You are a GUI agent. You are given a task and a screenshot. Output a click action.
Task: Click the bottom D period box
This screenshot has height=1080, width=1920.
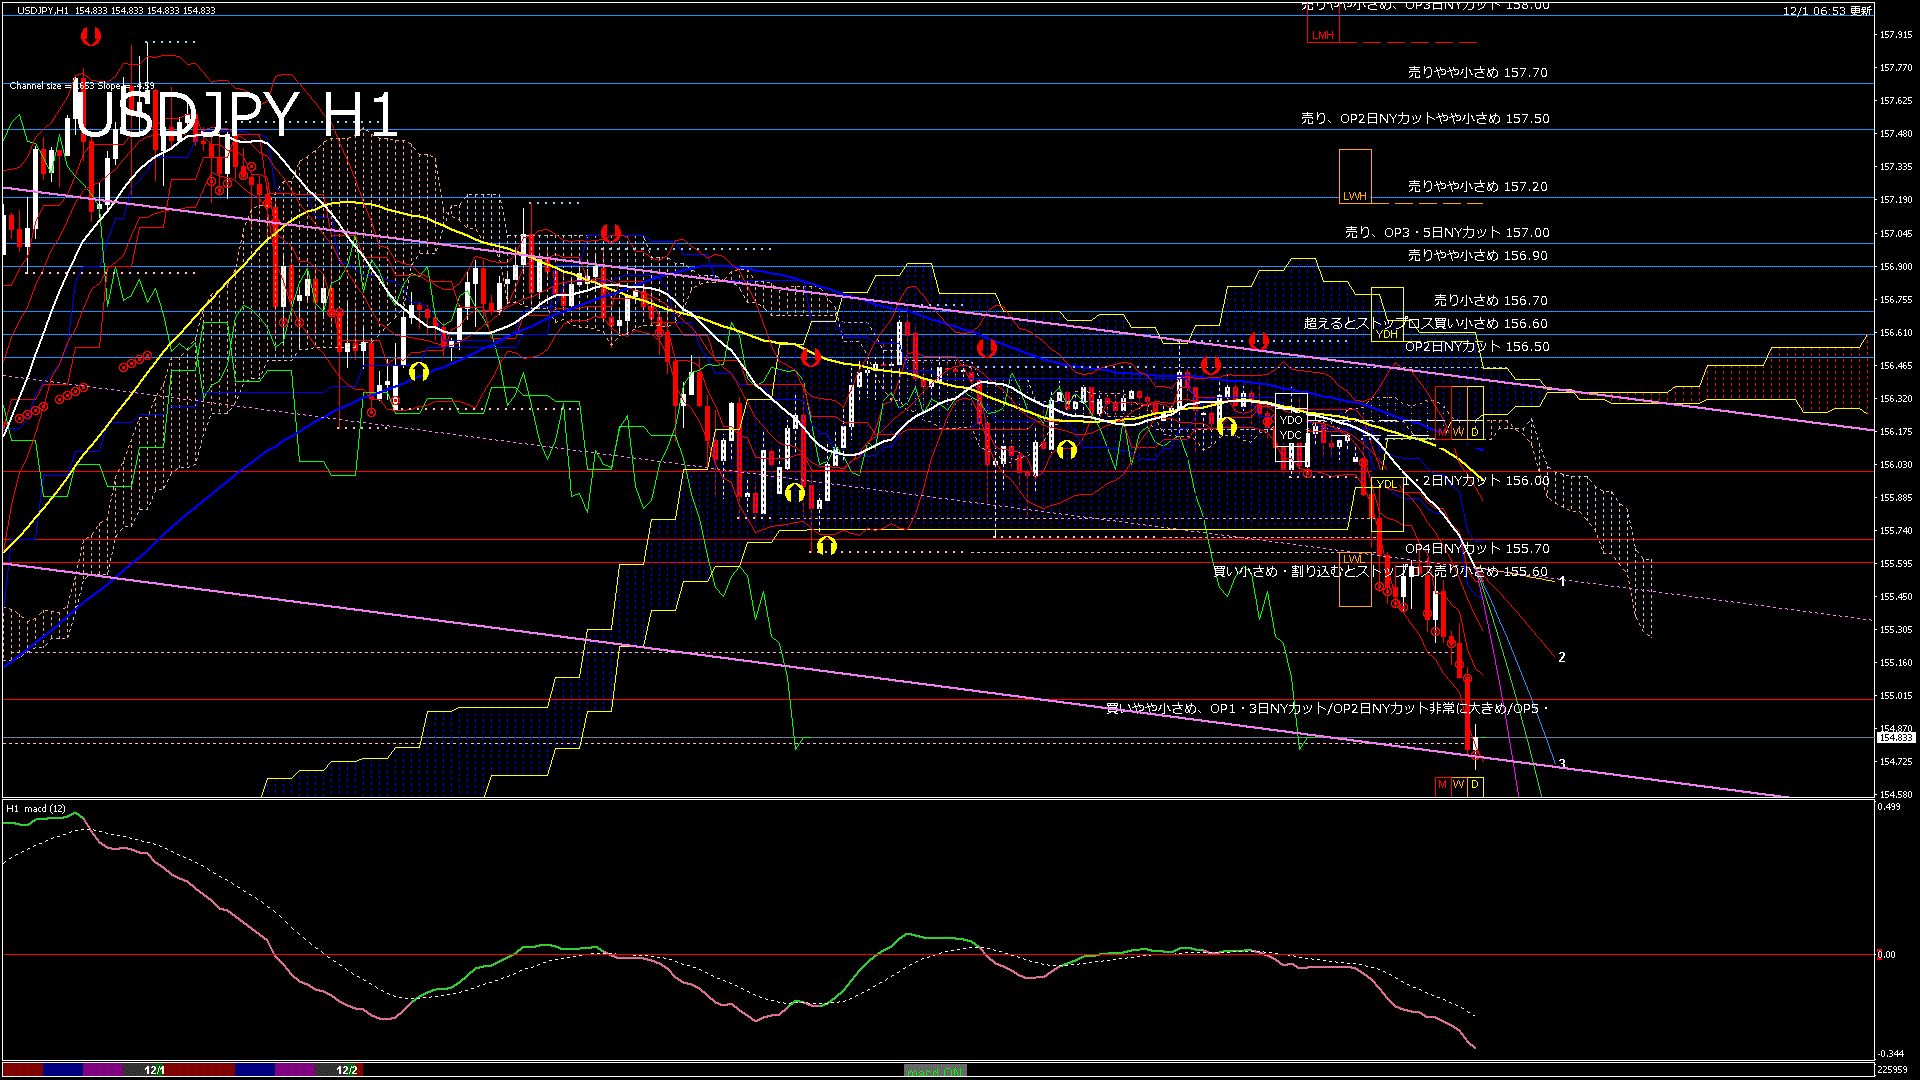click(x=1475, y=785)
